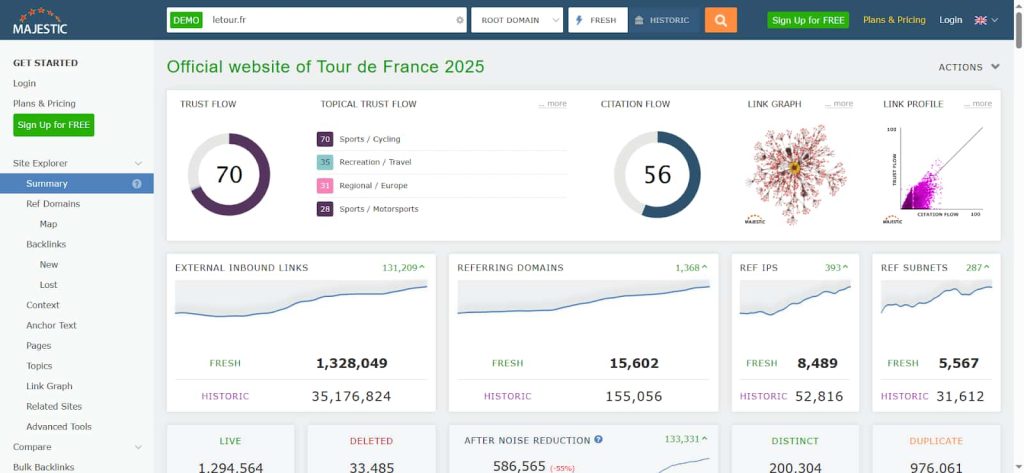Open the Map sidebar item
The height and width of the screenshot is (473, 1024).
pos(48,224)
